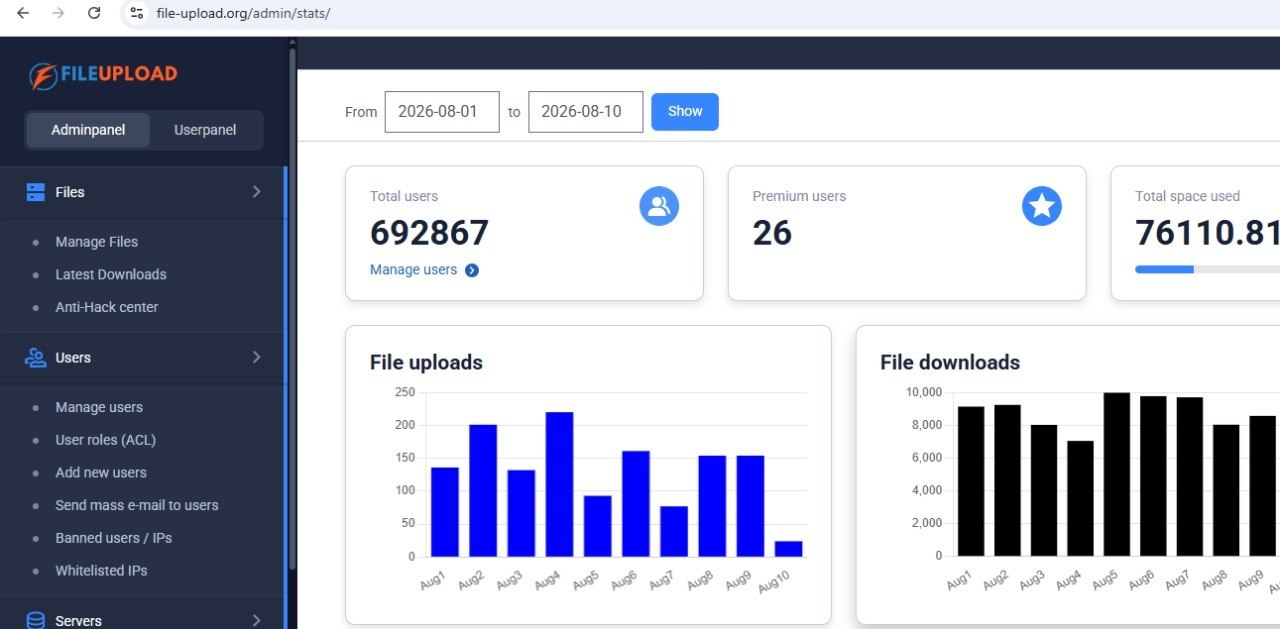Open Latest Downloads in the sidebar
The width and height of the screenshot is (1280, 629).
(111, 274)
